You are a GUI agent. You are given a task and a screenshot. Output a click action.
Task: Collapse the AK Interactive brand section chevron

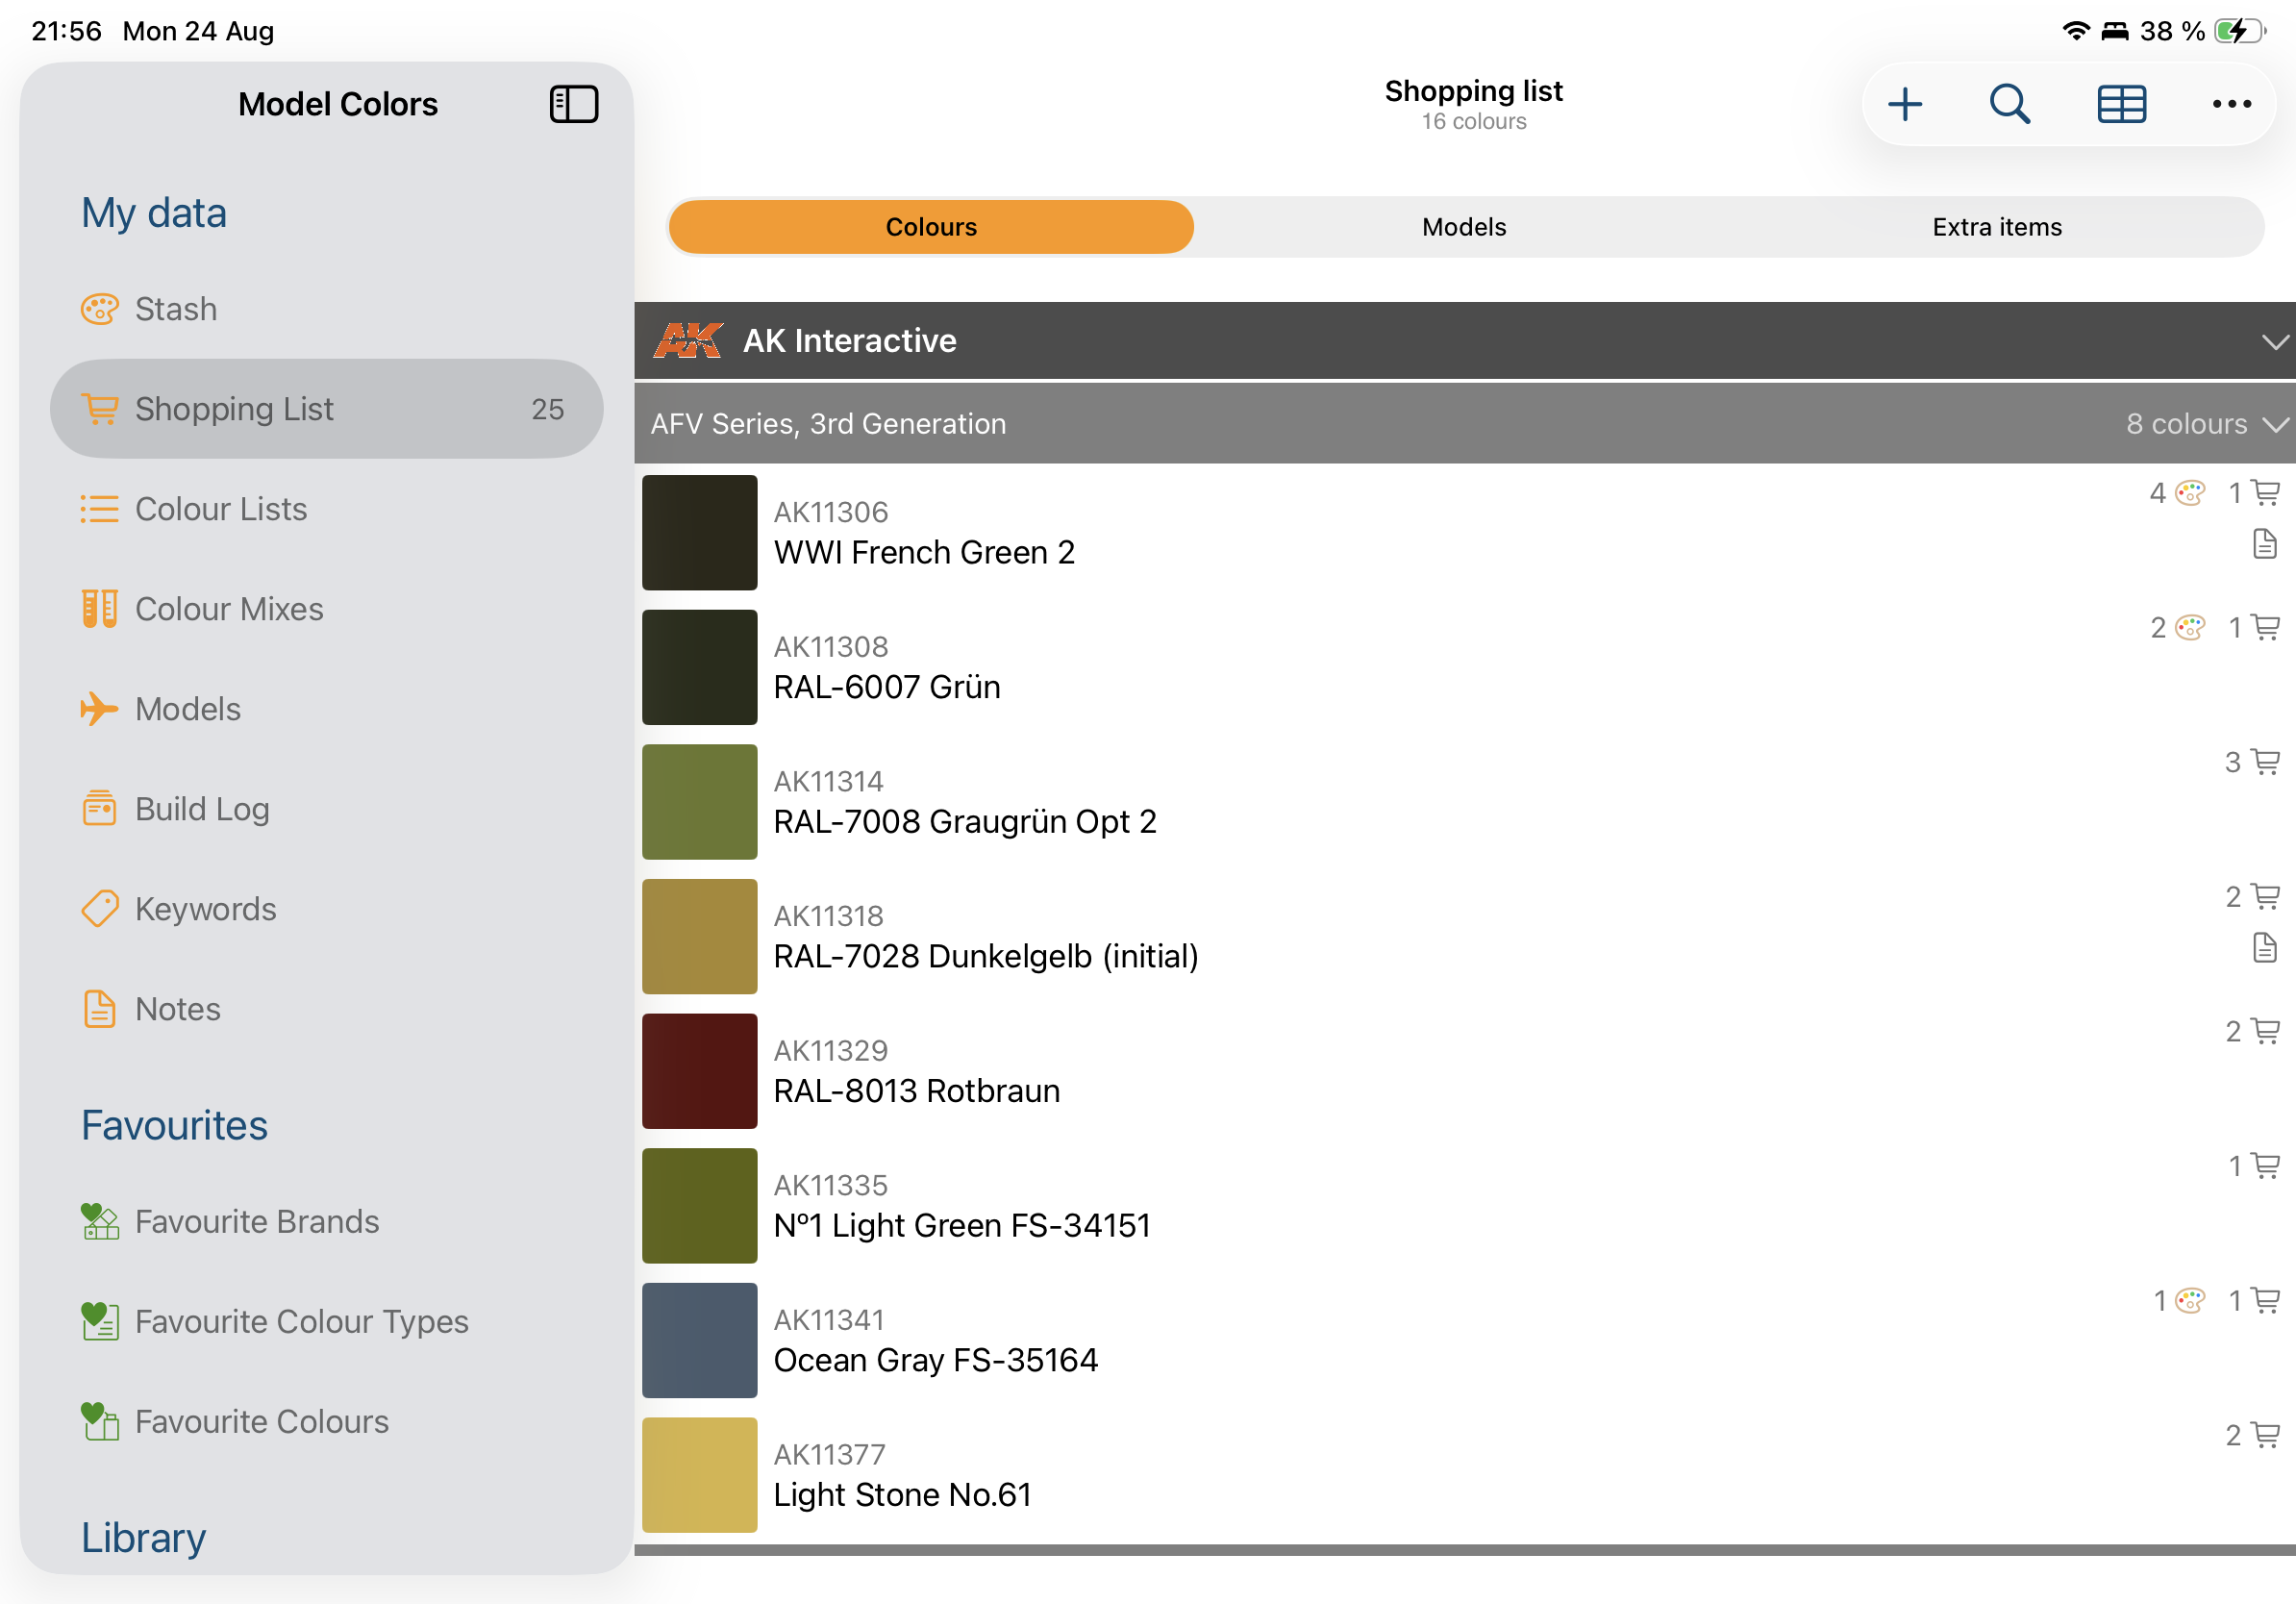click(x=2275, y=342)
